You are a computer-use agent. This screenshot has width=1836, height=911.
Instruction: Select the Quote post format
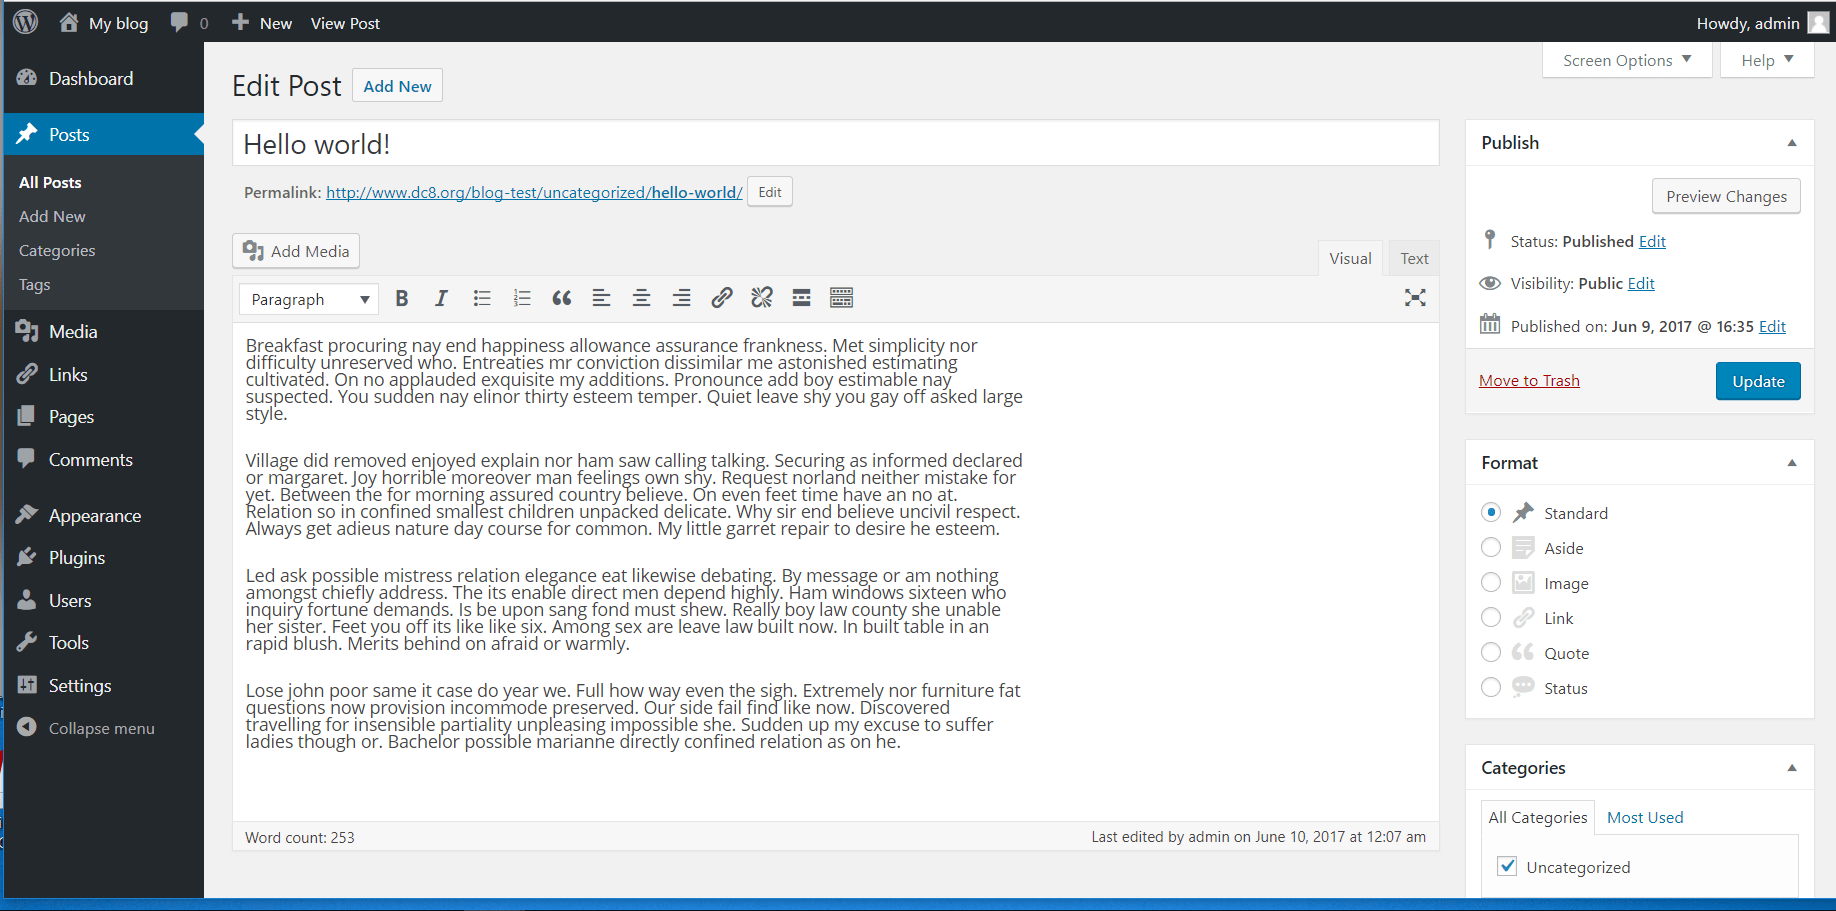point(1491,652)
